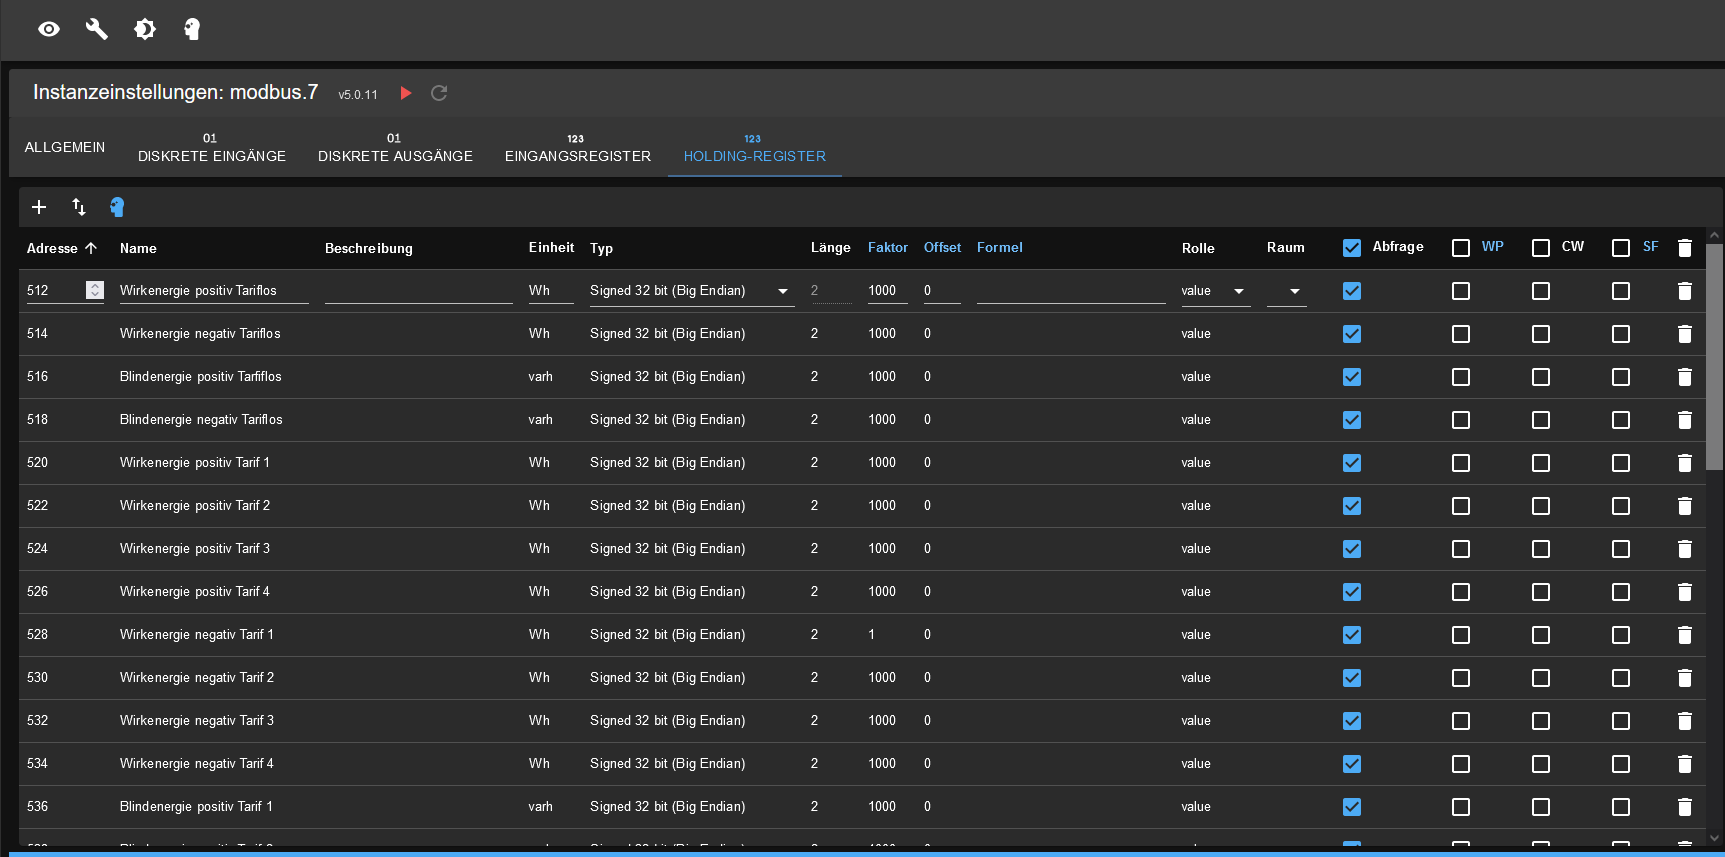Click the vertical scrollbar thumb
This screenshot has height=857, width=1725.
point(1714,356)
